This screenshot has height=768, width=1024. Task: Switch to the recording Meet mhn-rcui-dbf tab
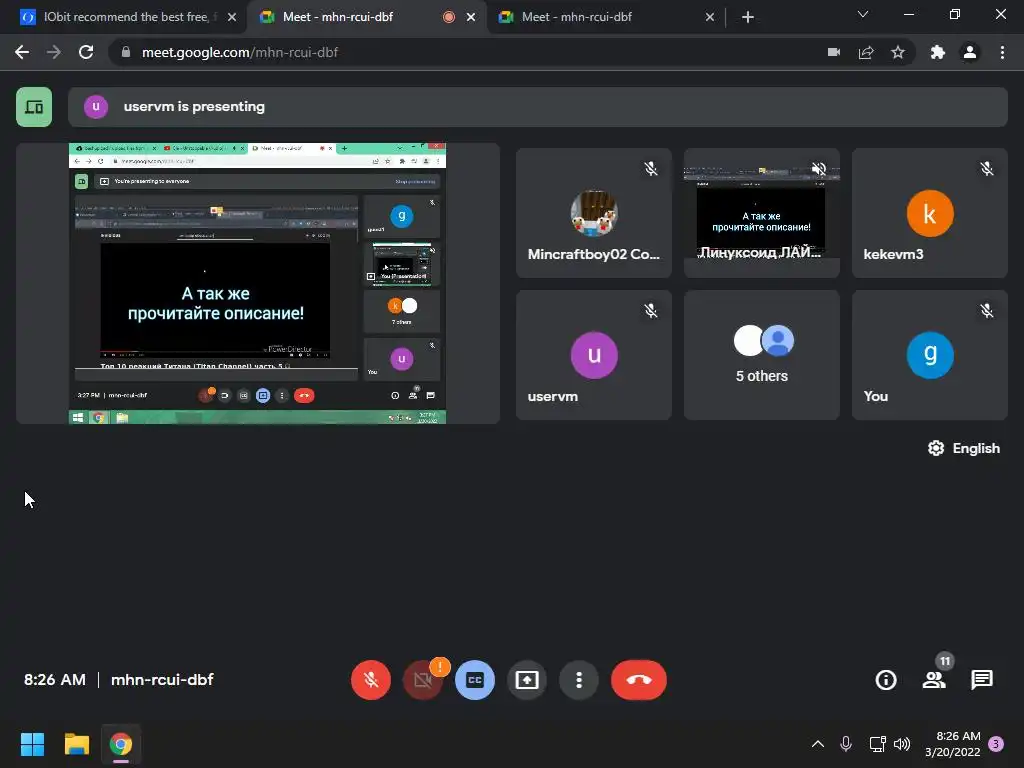pos(367,17)
